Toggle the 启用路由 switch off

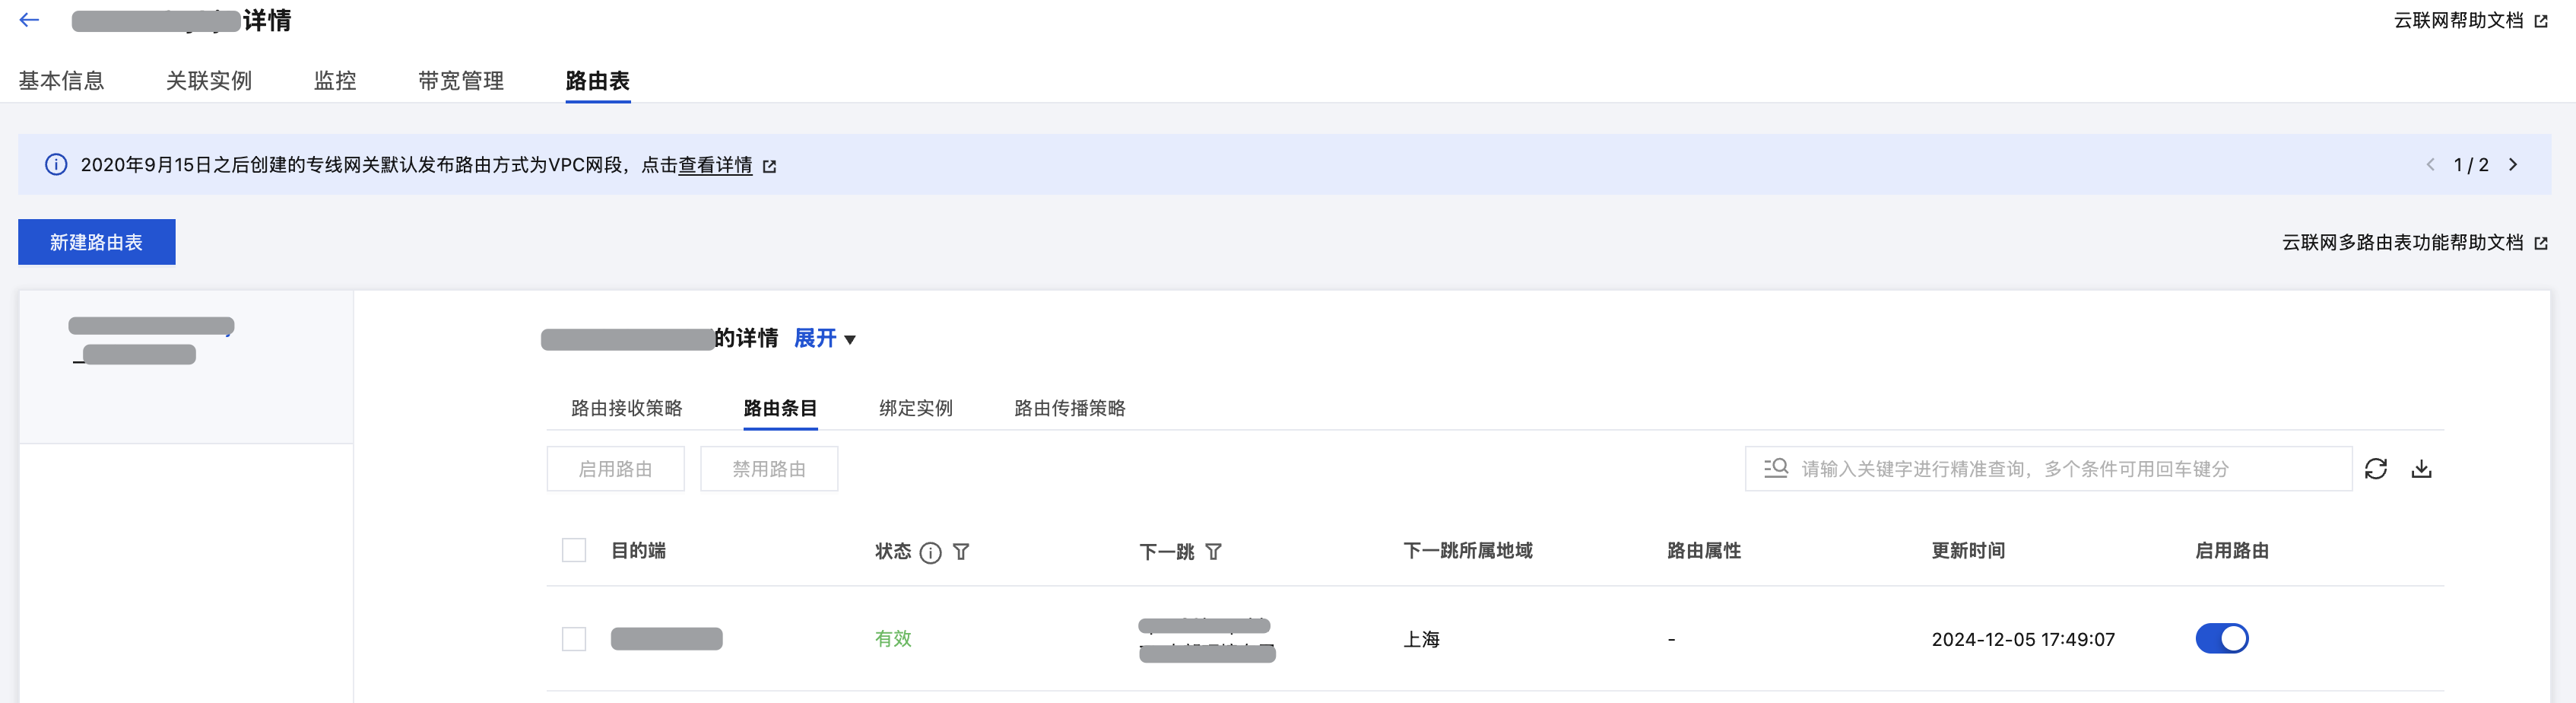[2221, 638]
